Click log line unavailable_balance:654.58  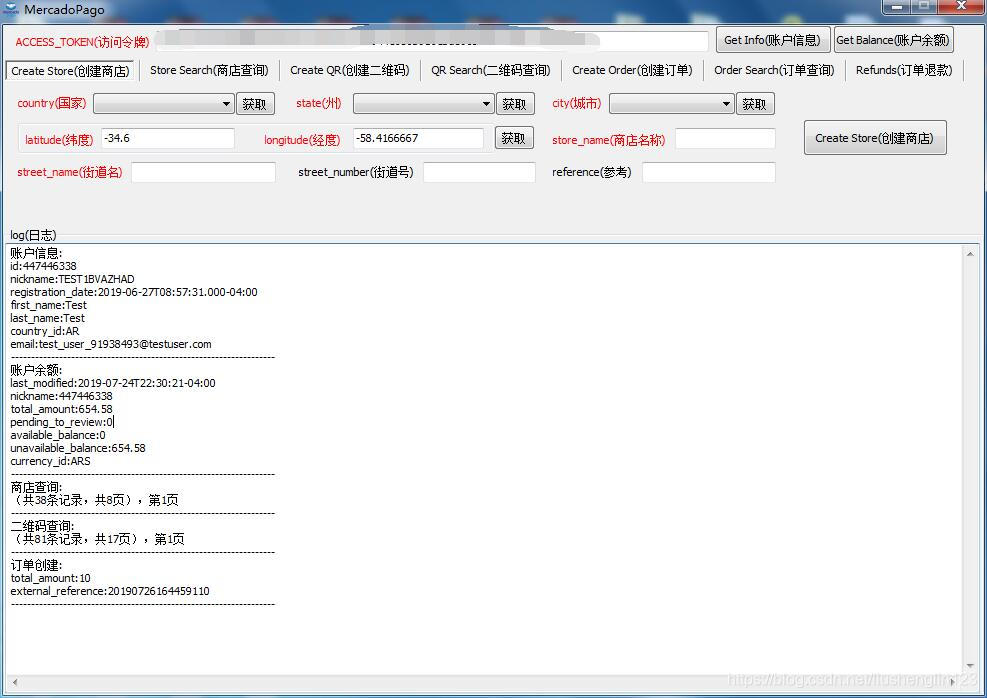78,448
